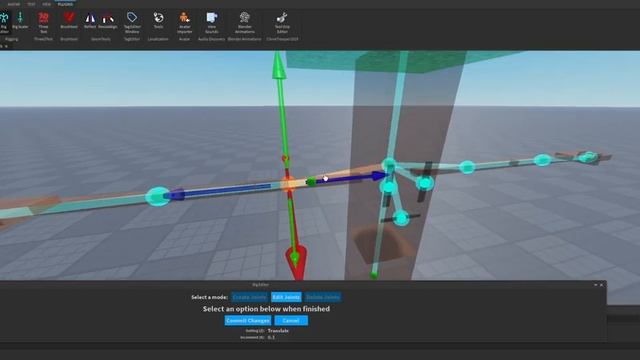Viewport: 640px width, 360px height.
Task: Click the green upward gizmo arrowhead
Action: pyautogui.click(x=279, y=66)
